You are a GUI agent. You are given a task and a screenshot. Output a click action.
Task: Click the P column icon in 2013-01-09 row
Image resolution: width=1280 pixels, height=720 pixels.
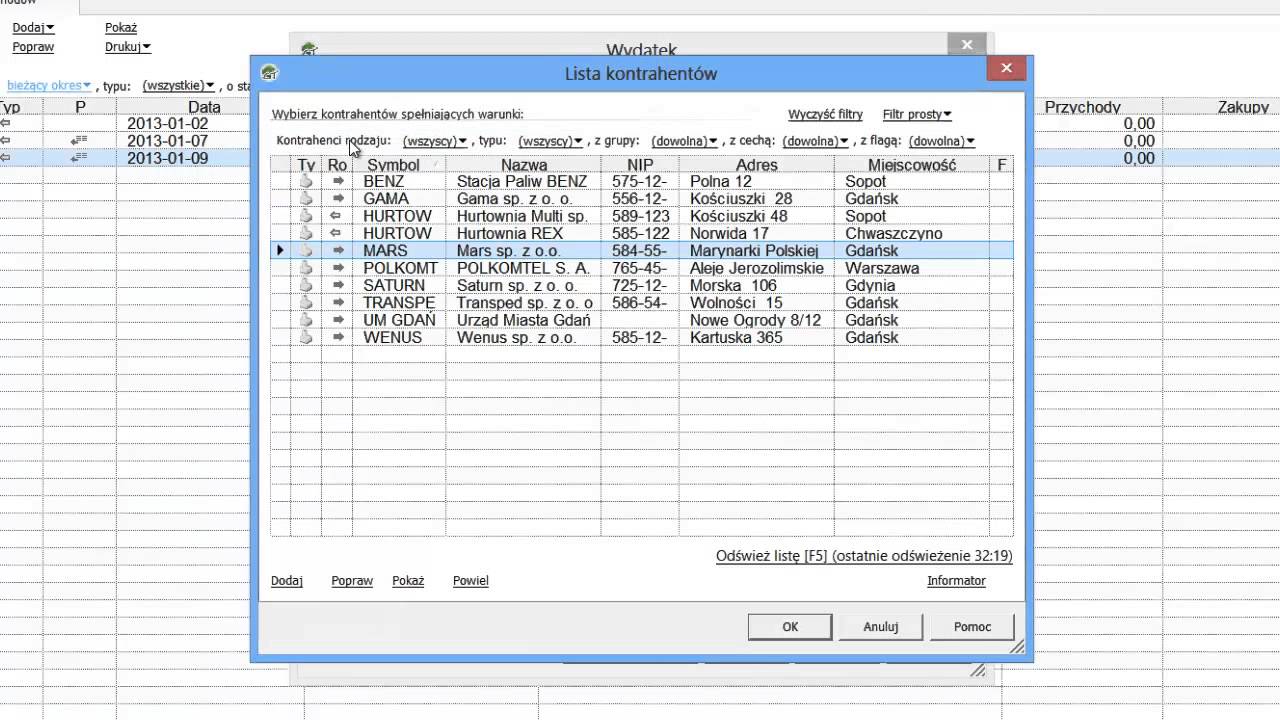[x=79, y=158]
